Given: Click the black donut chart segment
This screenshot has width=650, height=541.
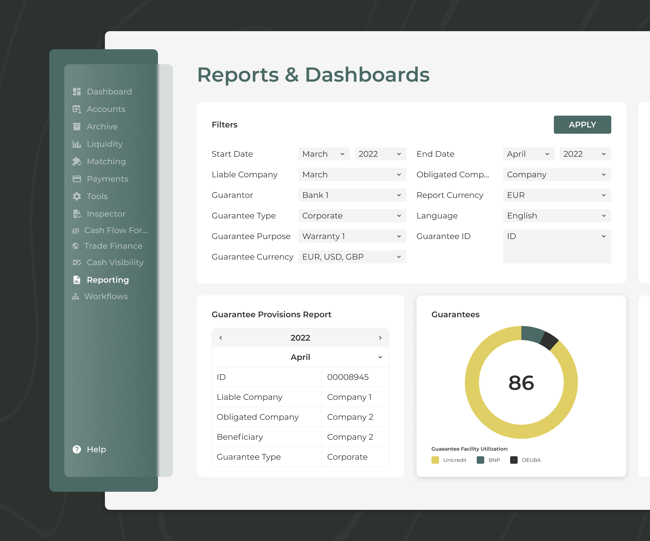Looking at the screenshot, I should click(x=549, y=340).
